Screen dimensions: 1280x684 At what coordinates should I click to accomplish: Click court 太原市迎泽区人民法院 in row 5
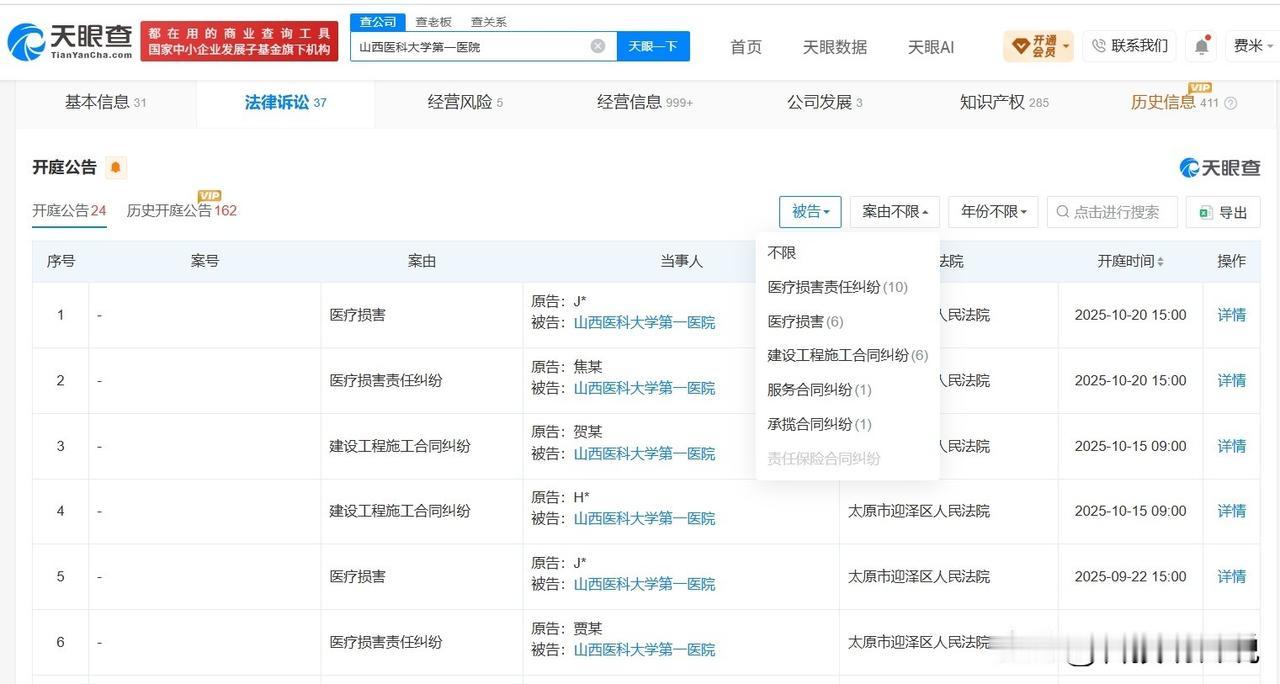point(919,577)
